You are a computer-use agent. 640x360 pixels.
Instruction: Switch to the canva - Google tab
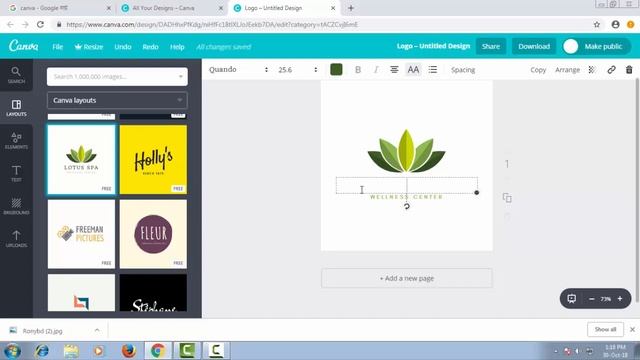pos(59,8)
